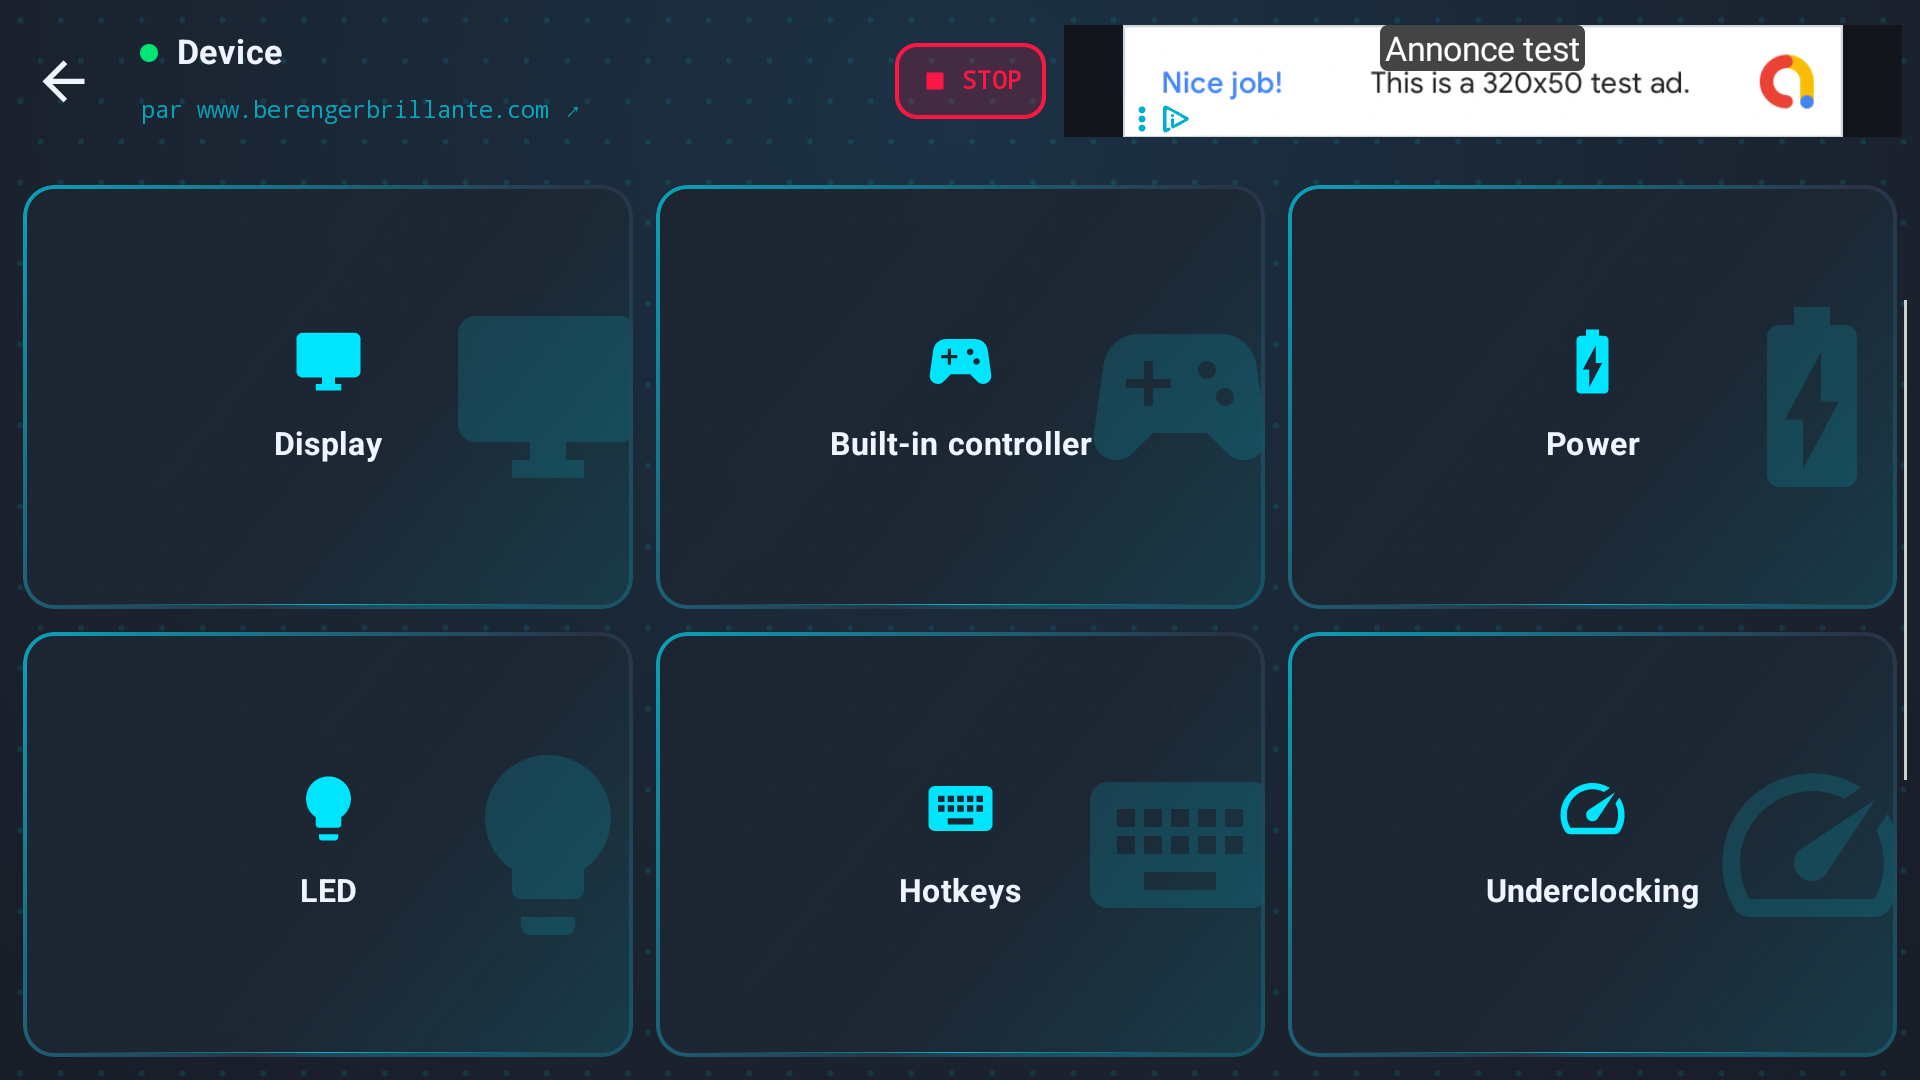Click the green device status dot
Viewport: 1920px width, 1080px height.
point(149,53)
